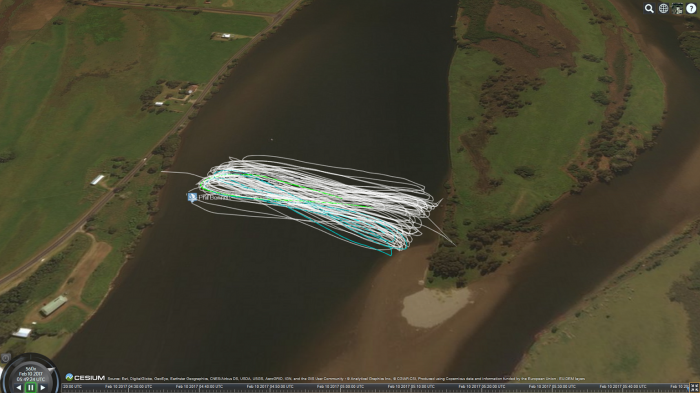Image resolution: width=700 pixels, height=393 pixels.
Task: Open the geocoder search magnifier icon
Action: 649,8
